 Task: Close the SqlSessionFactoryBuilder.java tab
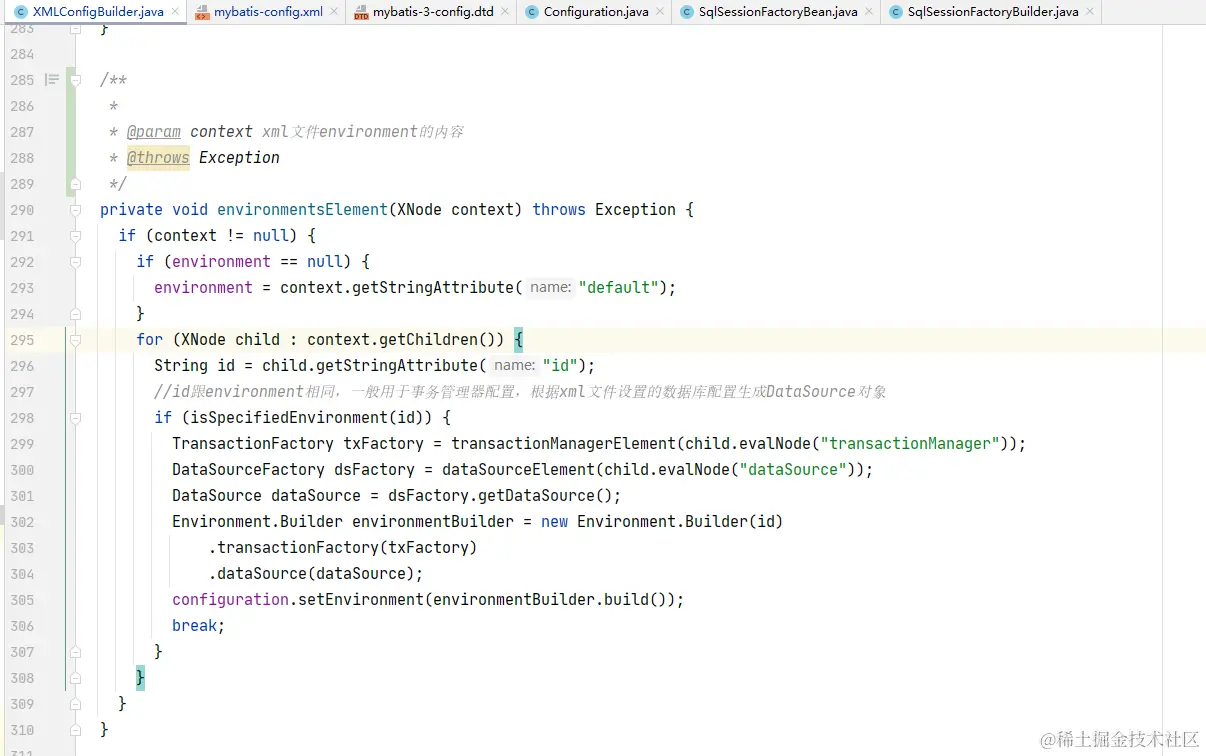click(x=1090, y=12)
